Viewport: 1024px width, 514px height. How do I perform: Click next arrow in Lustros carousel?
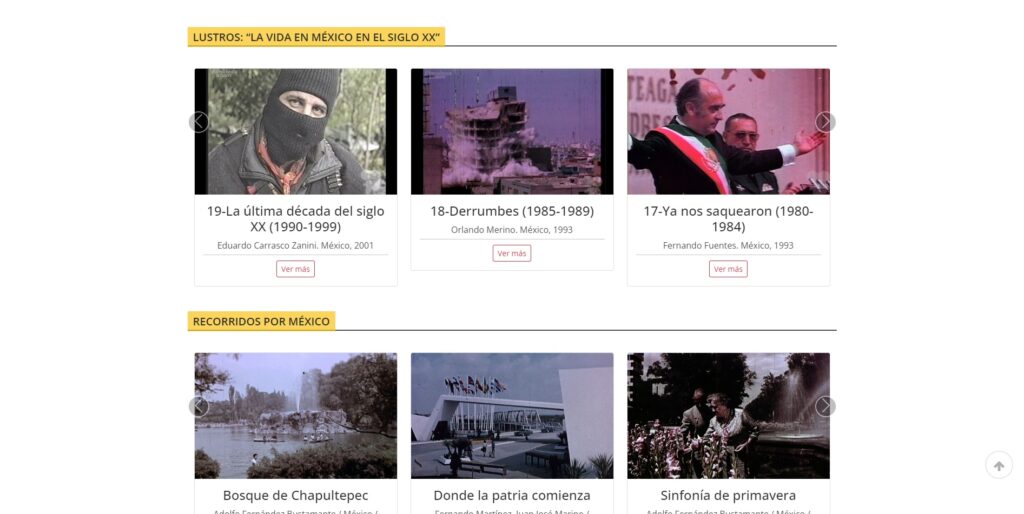(x=825, y=122)
